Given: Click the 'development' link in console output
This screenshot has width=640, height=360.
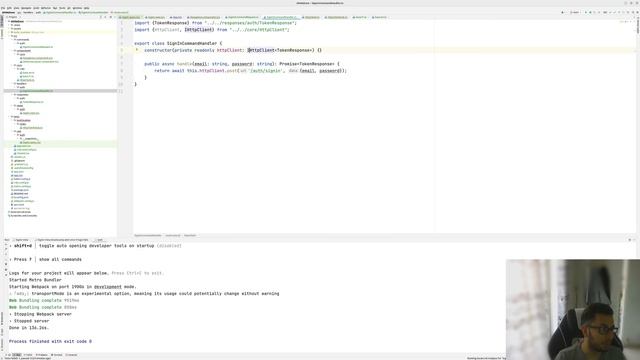Looking at the screenshot, I should pos(108,287).
